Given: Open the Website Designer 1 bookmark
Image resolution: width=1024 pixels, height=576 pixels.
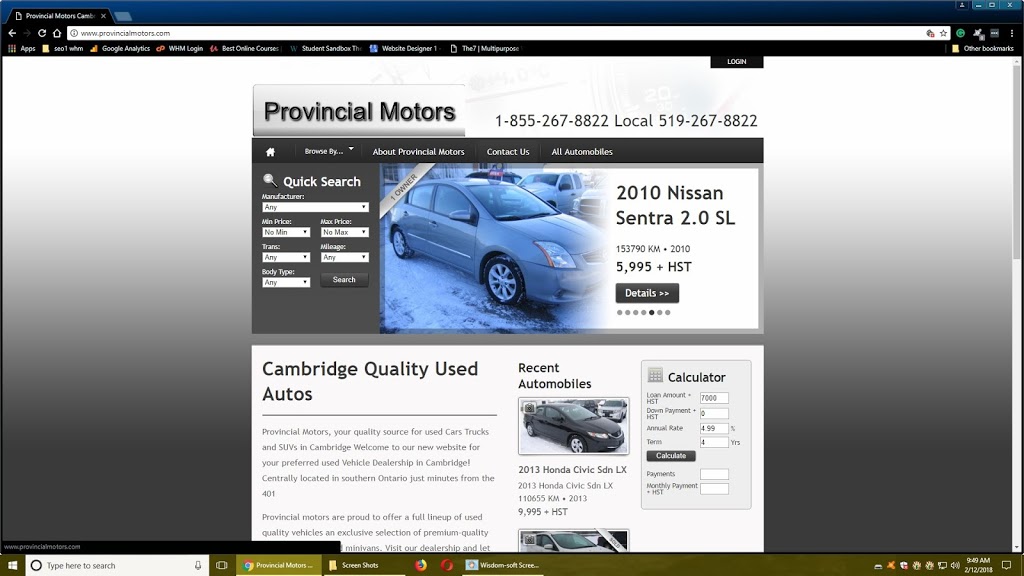Looking at the screenshot, I should pos(404,48).
